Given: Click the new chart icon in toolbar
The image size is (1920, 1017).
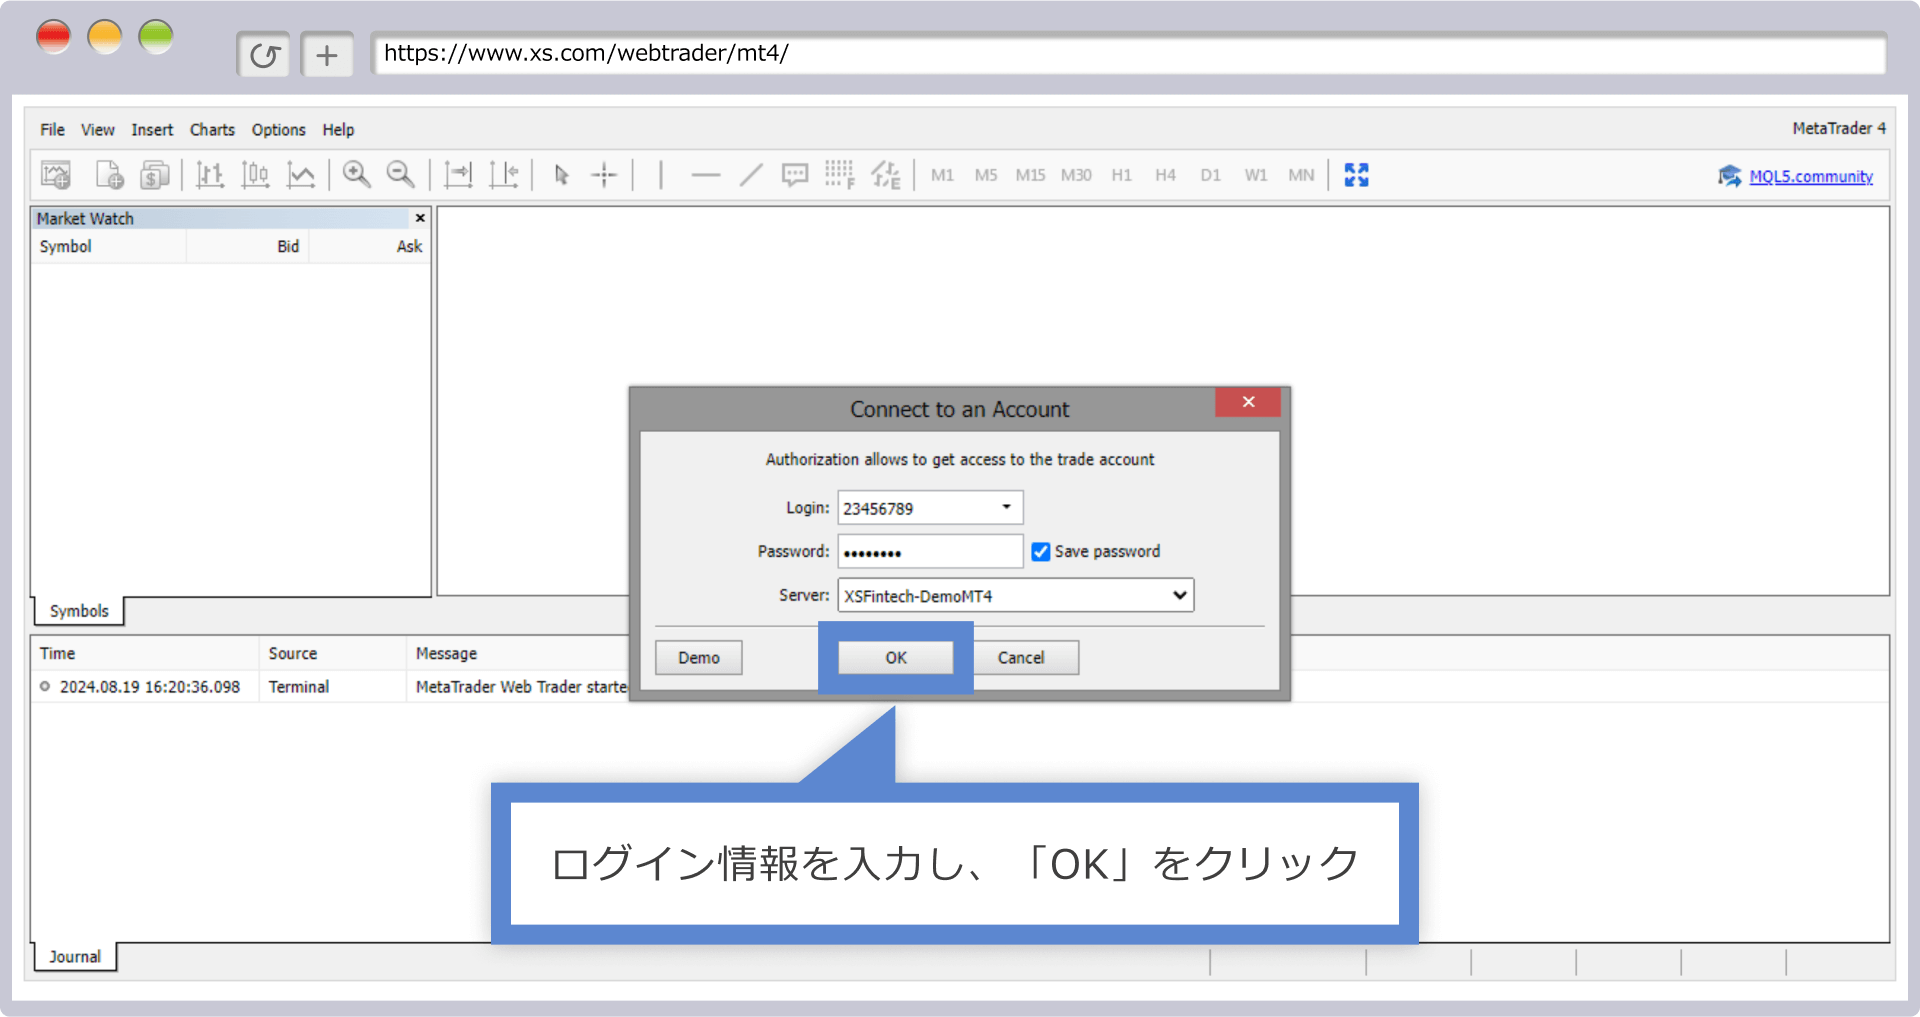Looking at the screenshot, I should 56,175.
